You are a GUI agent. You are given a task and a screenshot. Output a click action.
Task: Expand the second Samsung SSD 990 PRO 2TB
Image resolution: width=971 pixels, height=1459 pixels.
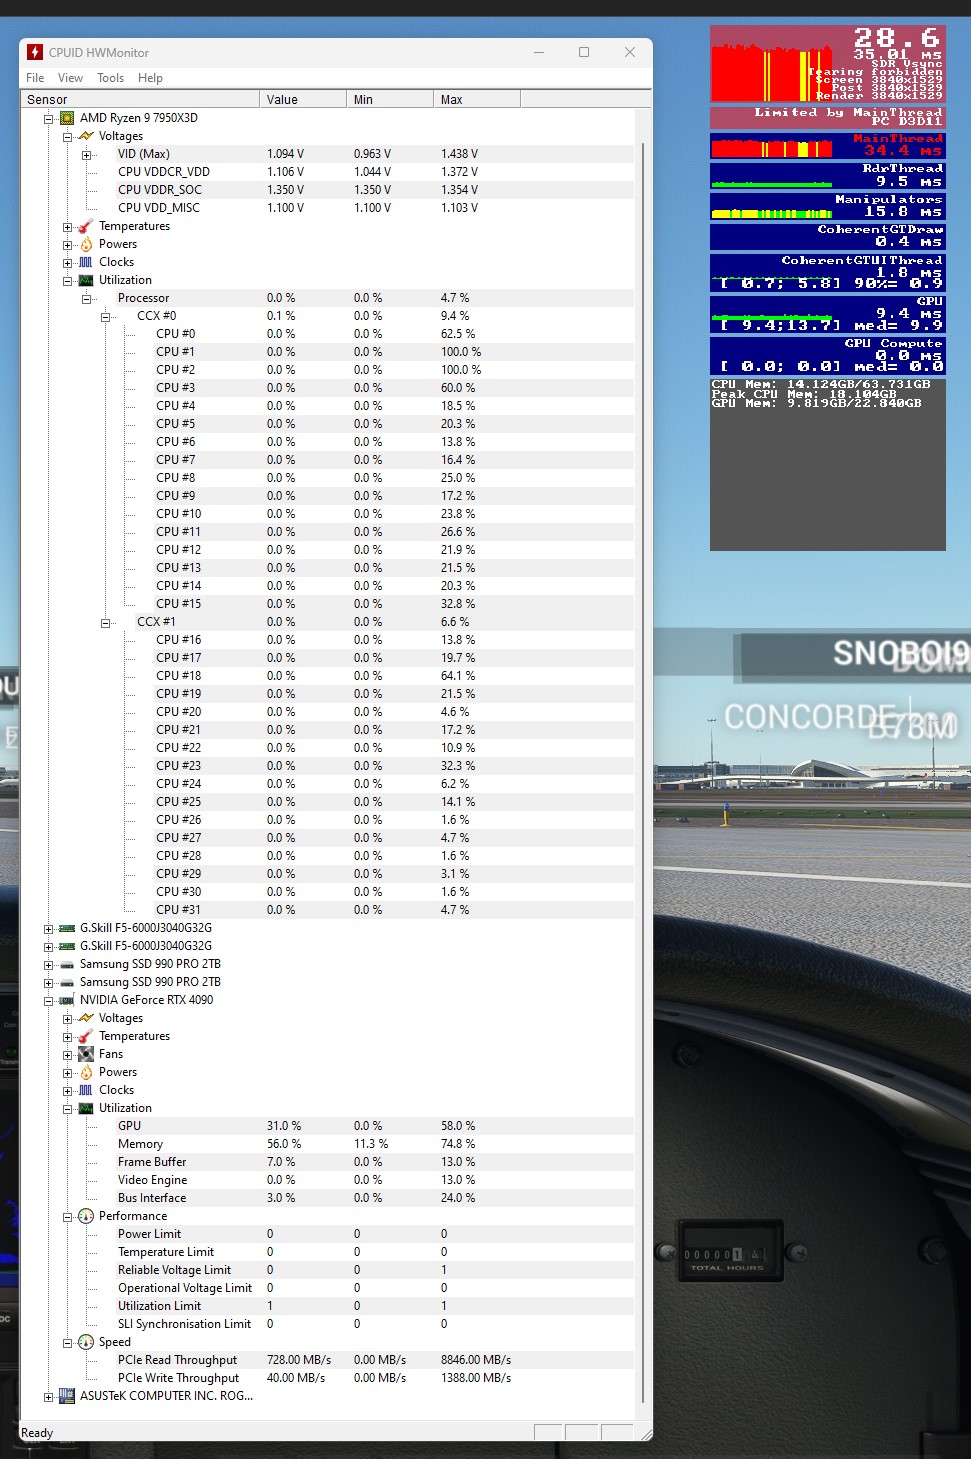48,982
